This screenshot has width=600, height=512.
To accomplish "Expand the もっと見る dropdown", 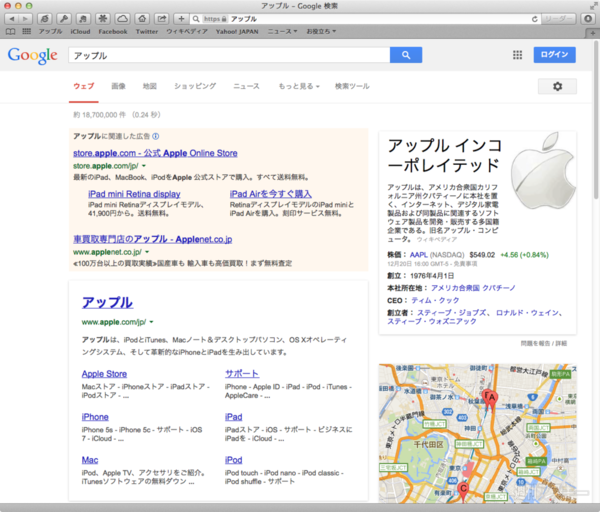I will tap(299, 86).
